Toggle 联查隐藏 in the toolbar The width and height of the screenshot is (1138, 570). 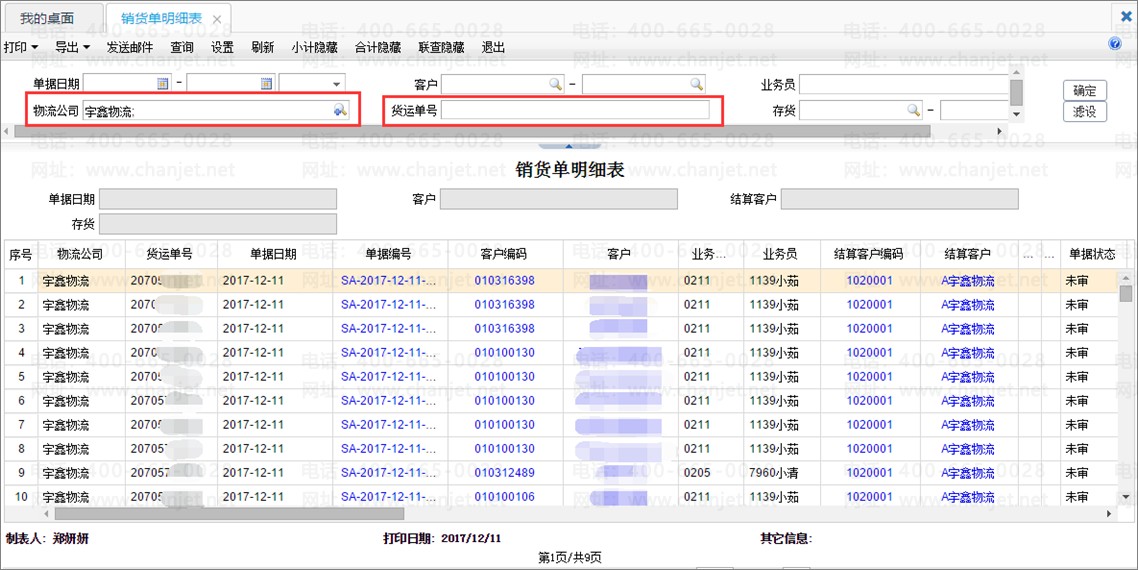click(441, 47)
